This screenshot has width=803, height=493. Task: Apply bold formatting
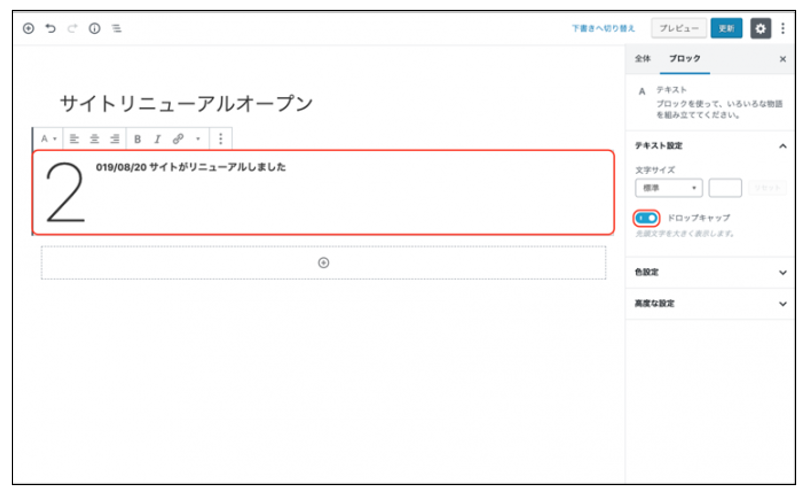138,139
